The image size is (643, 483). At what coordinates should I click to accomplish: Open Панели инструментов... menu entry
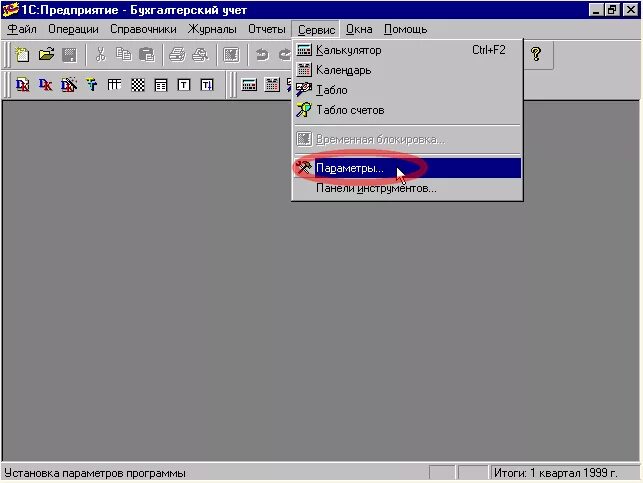(407, 188)
